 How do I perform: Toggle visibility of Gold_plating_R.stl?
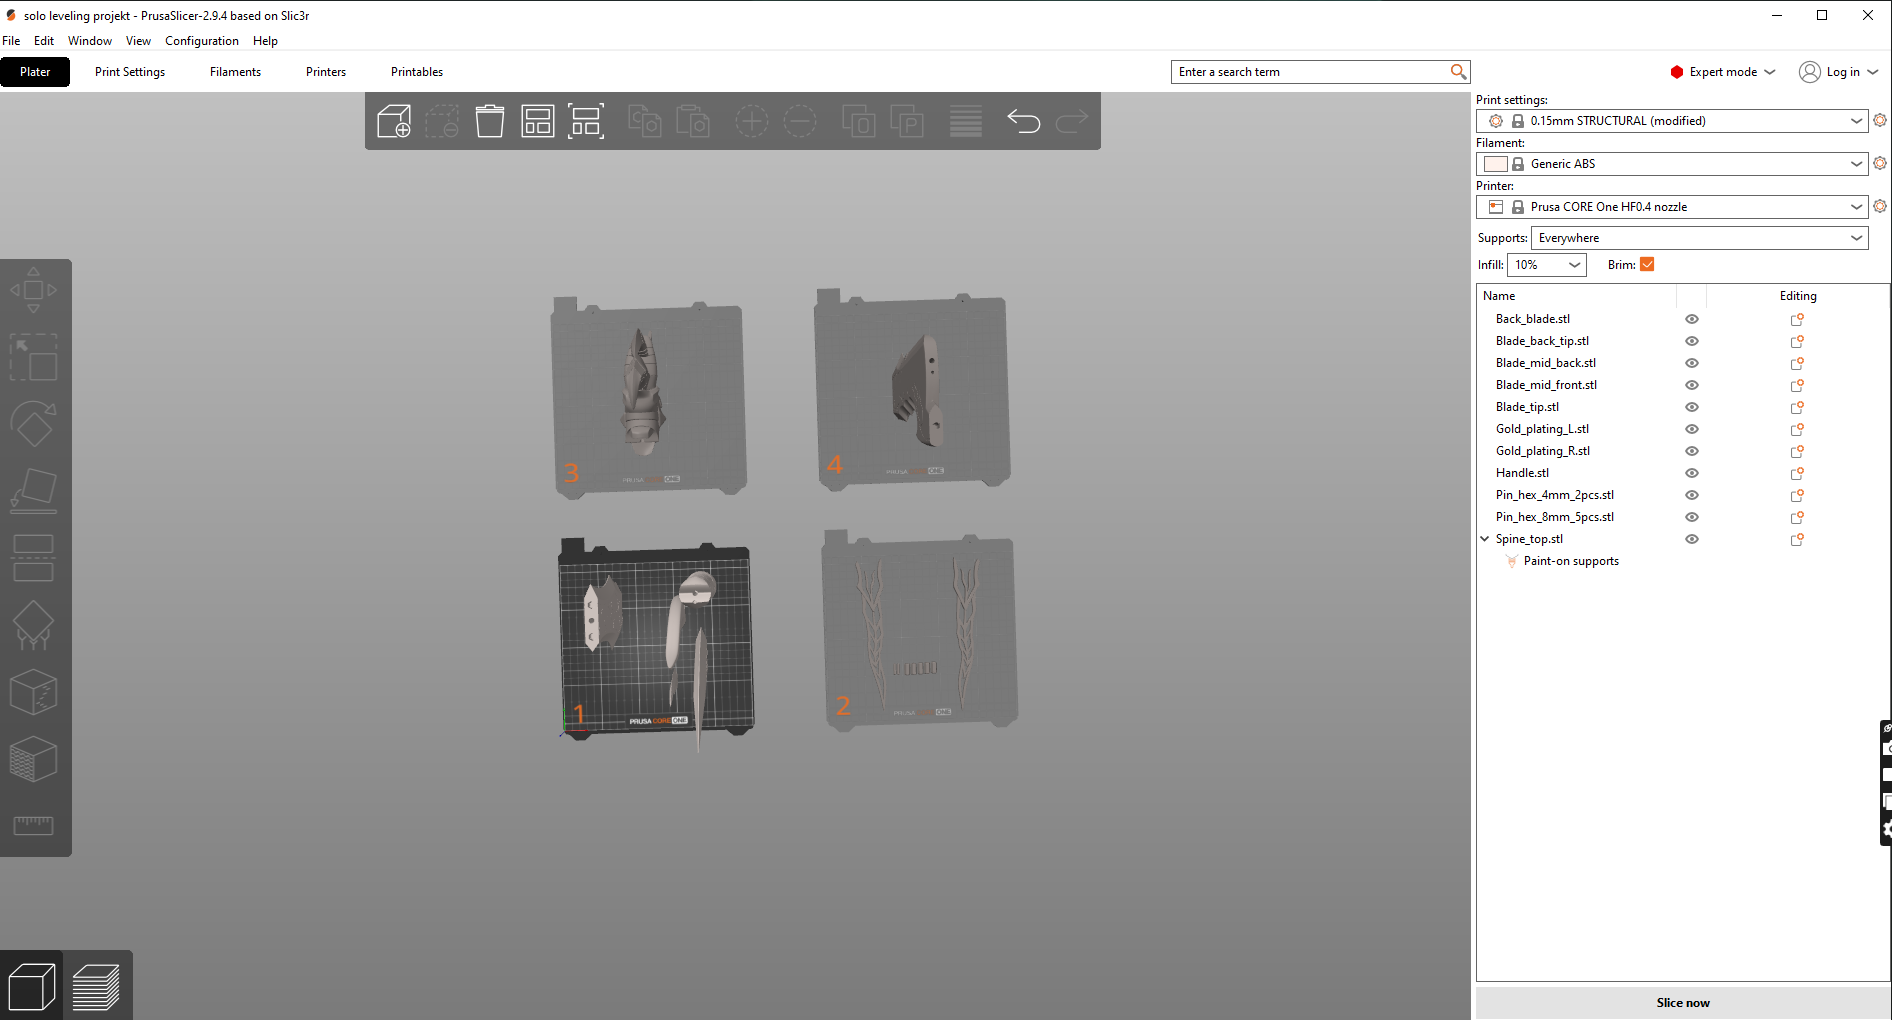[1692, 451]
